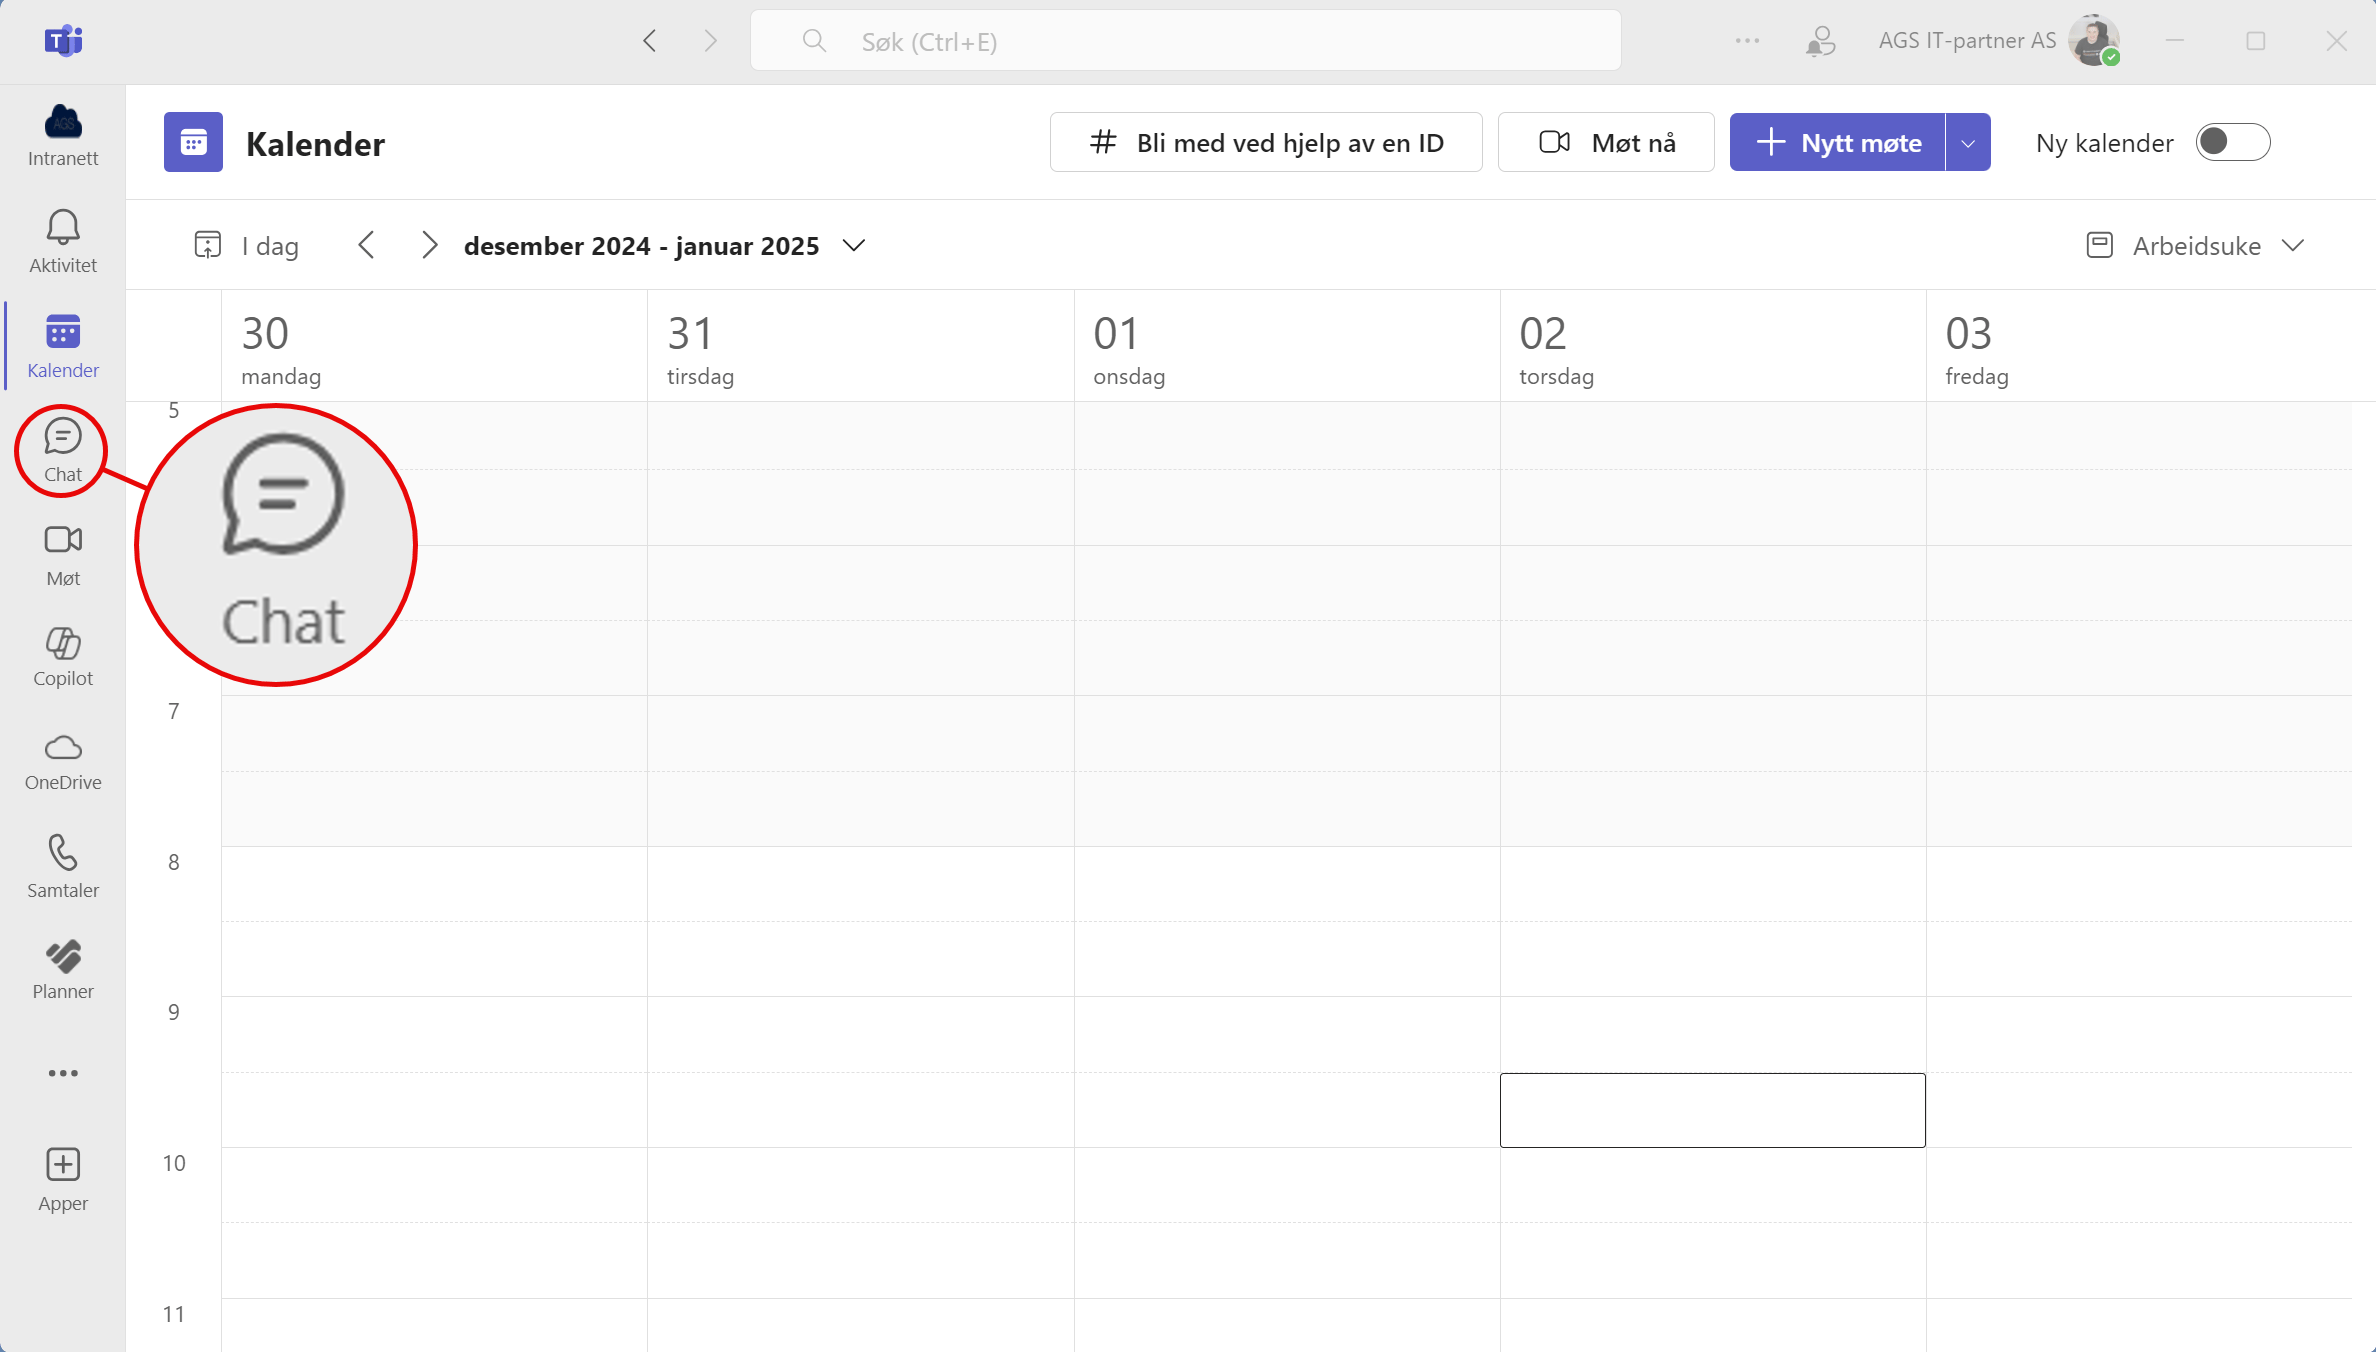The width and height of the screenshot is (2376, 1352).
Task: Expand Arbeidsuke view selector
Action: tap(2294, 245)
